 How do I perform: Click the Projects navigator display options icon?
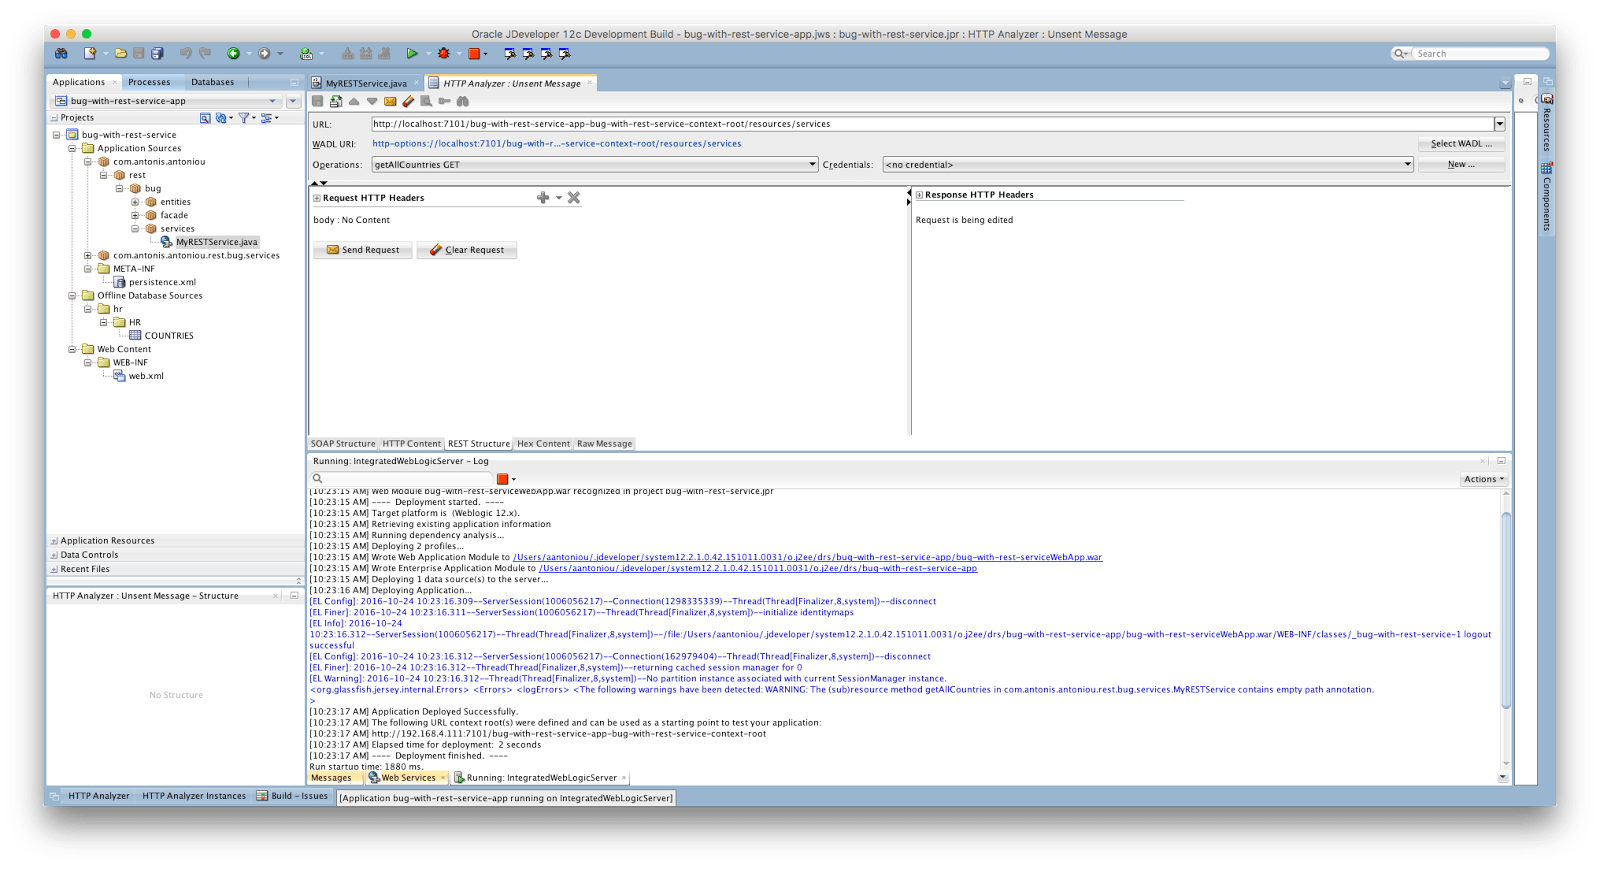coord(266,118)
